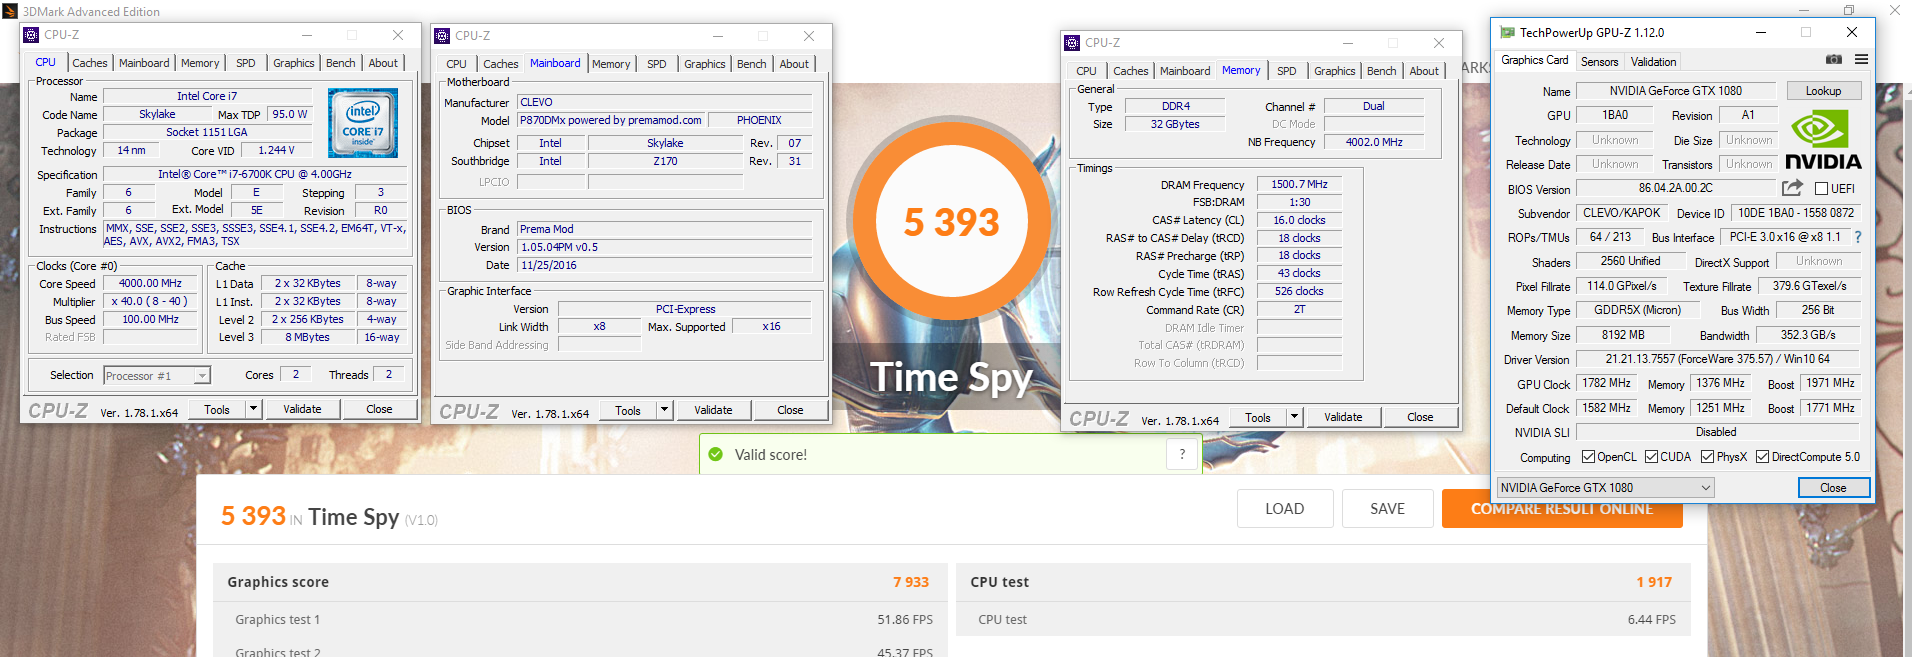
Task: Click the GPU-Z title bar app icon
Action: coord(1506,32)
